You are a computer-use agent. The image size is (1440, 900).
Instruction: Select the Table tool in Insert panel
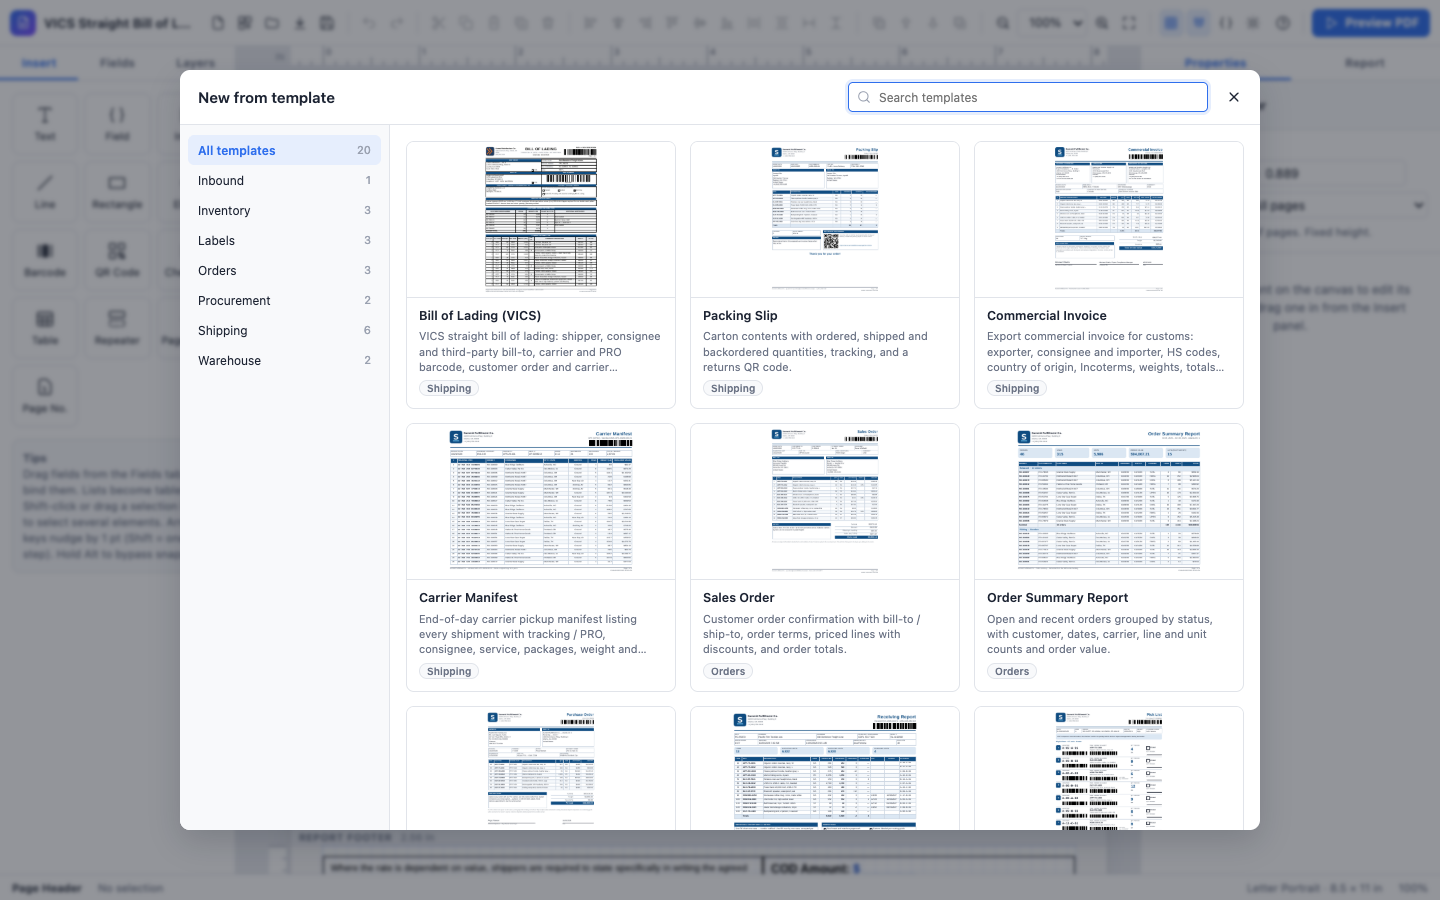[45, 327]
